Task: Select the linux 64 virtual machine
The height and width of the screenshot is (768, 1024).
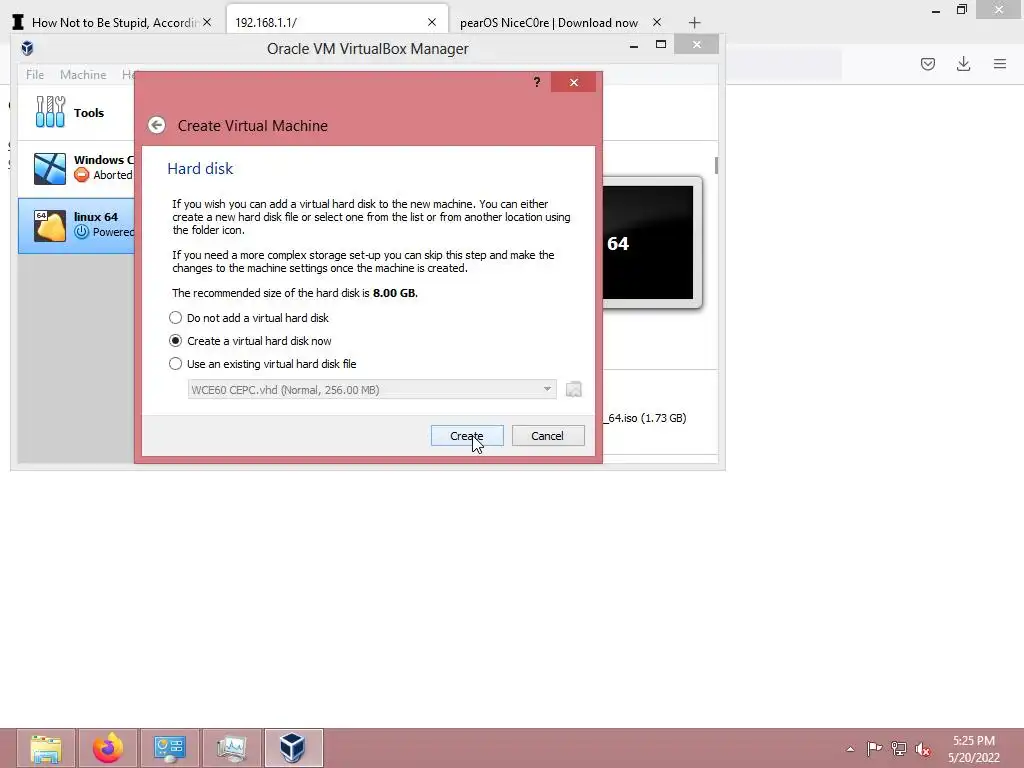Action: click(76, 225)
